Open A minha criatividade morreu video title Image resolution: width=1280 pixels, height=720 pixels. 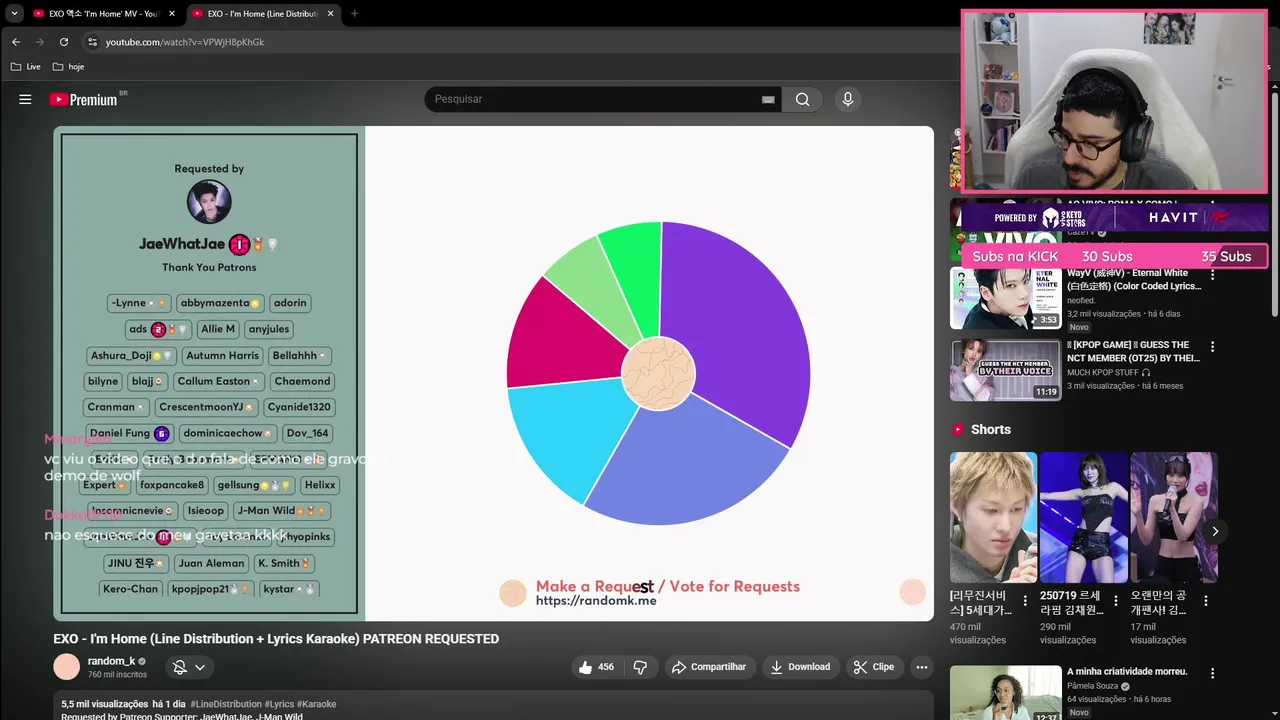point(1127,671)
